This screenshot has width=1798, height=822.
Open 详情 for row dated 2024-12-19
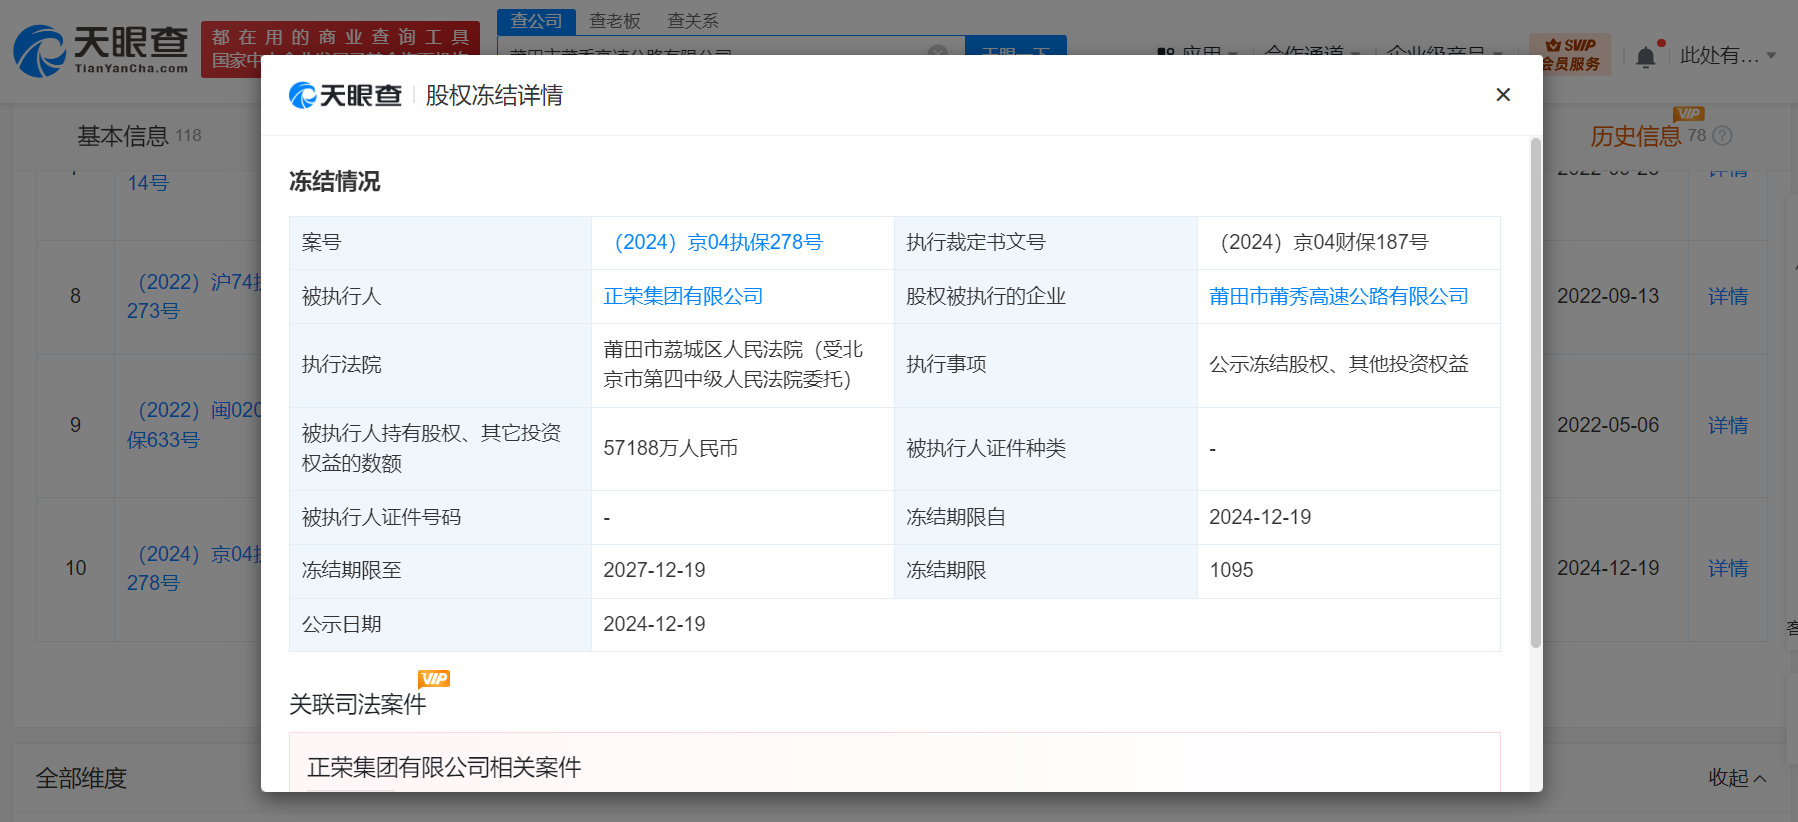click(x=1727, y=568)
